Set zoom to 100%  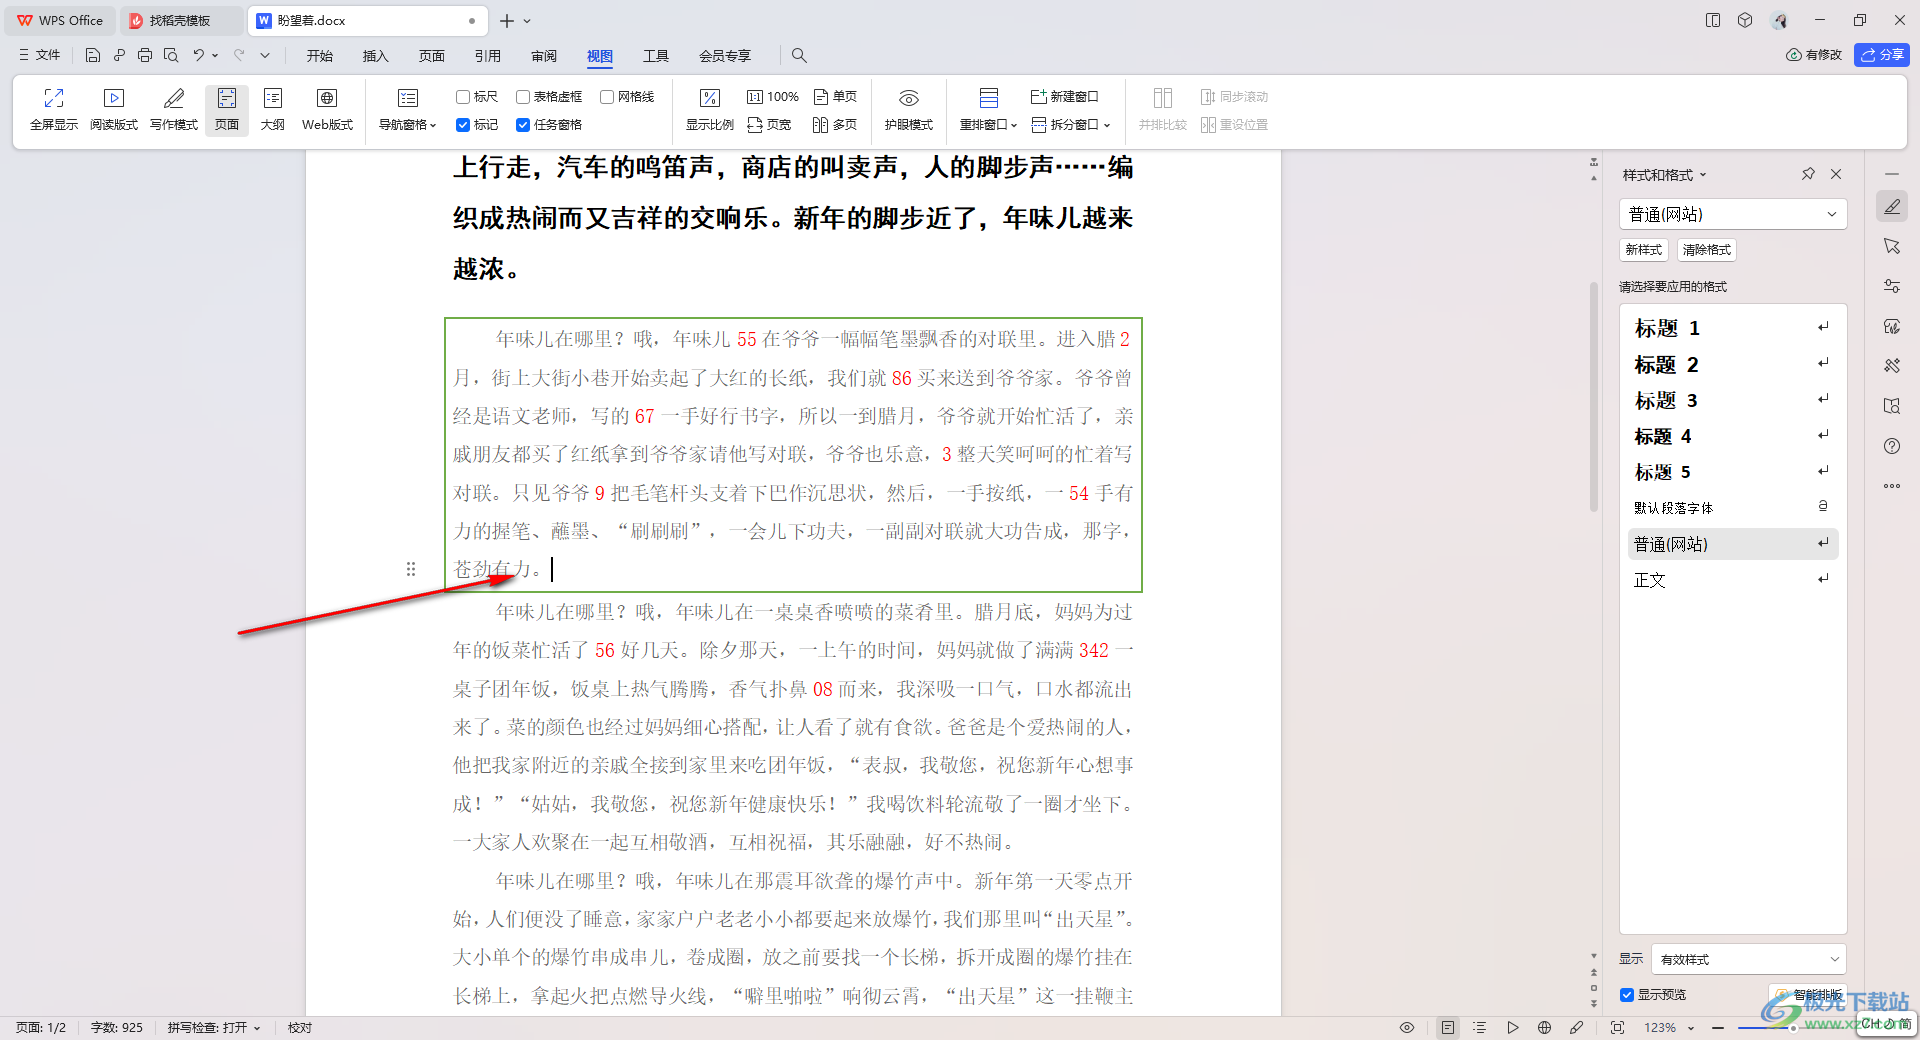773,97
